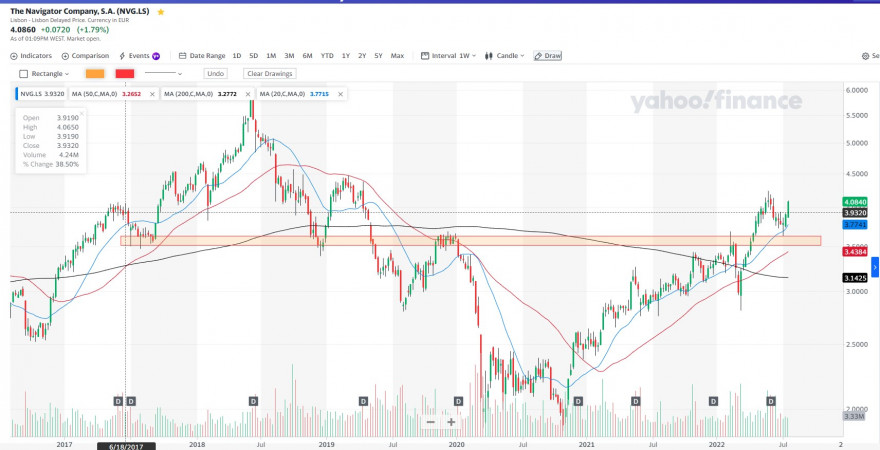The width and height of the screenshot is (880, 450).
Task: Select the 5Y date range
Action: coord(378,56)
